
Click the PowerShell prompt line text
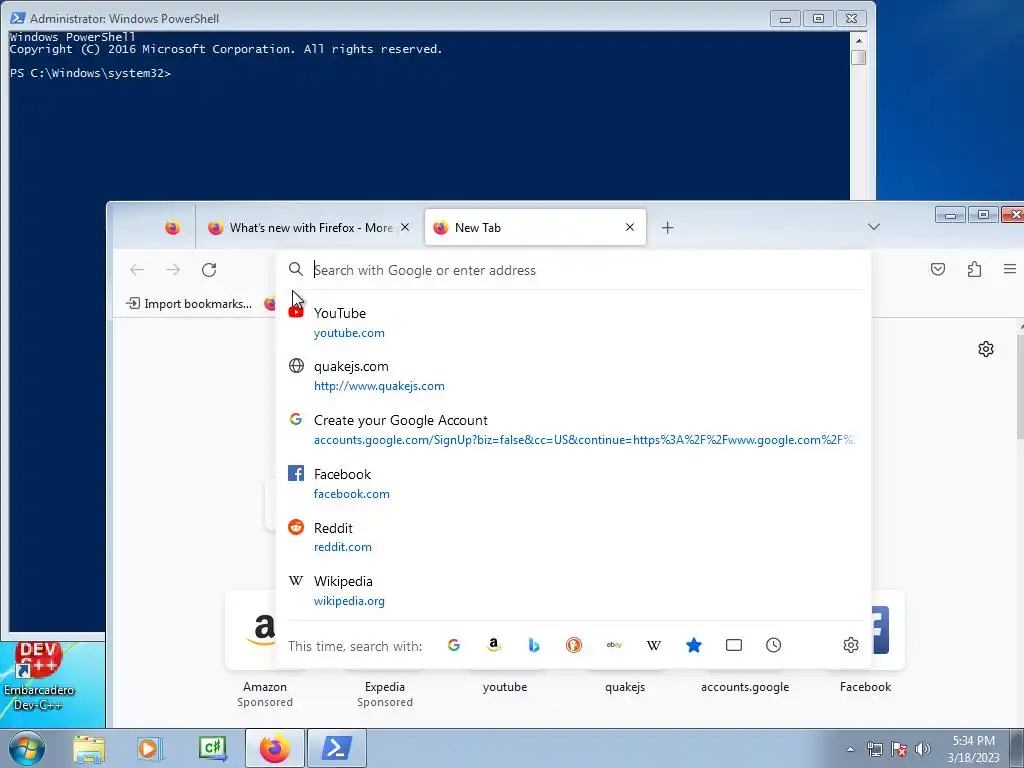pos(90,73)
